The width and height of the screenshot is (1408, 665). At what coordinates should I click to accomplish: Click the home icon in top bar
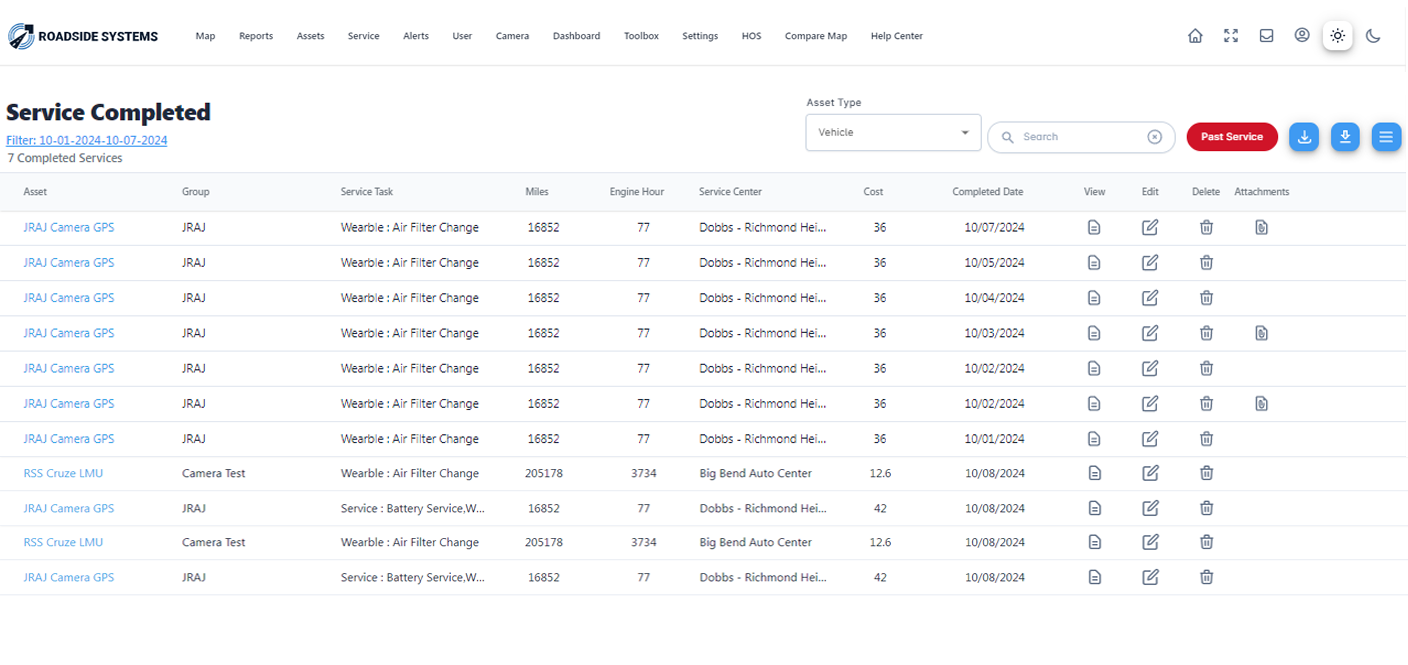coord(1195,36)
